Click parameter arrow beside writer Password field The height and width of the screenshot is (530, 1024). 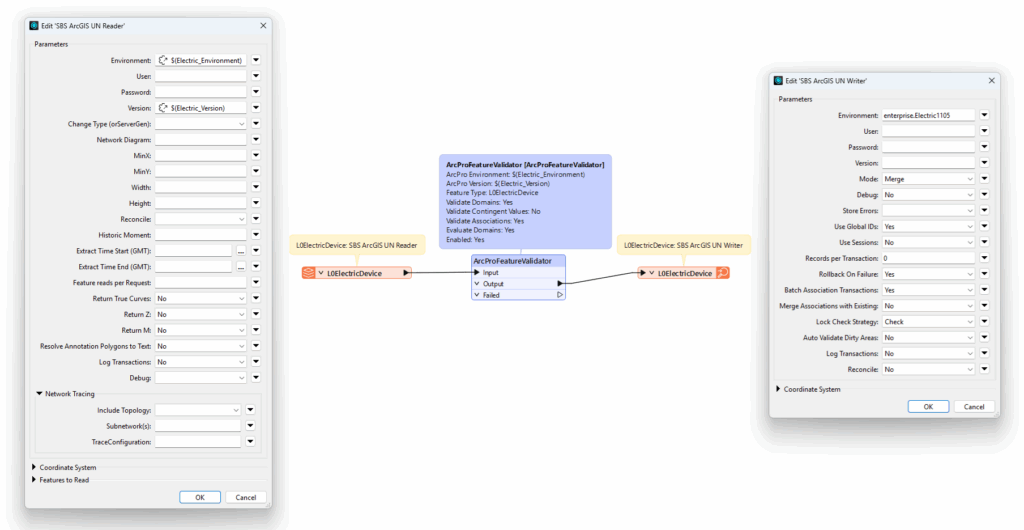point(984,147)
